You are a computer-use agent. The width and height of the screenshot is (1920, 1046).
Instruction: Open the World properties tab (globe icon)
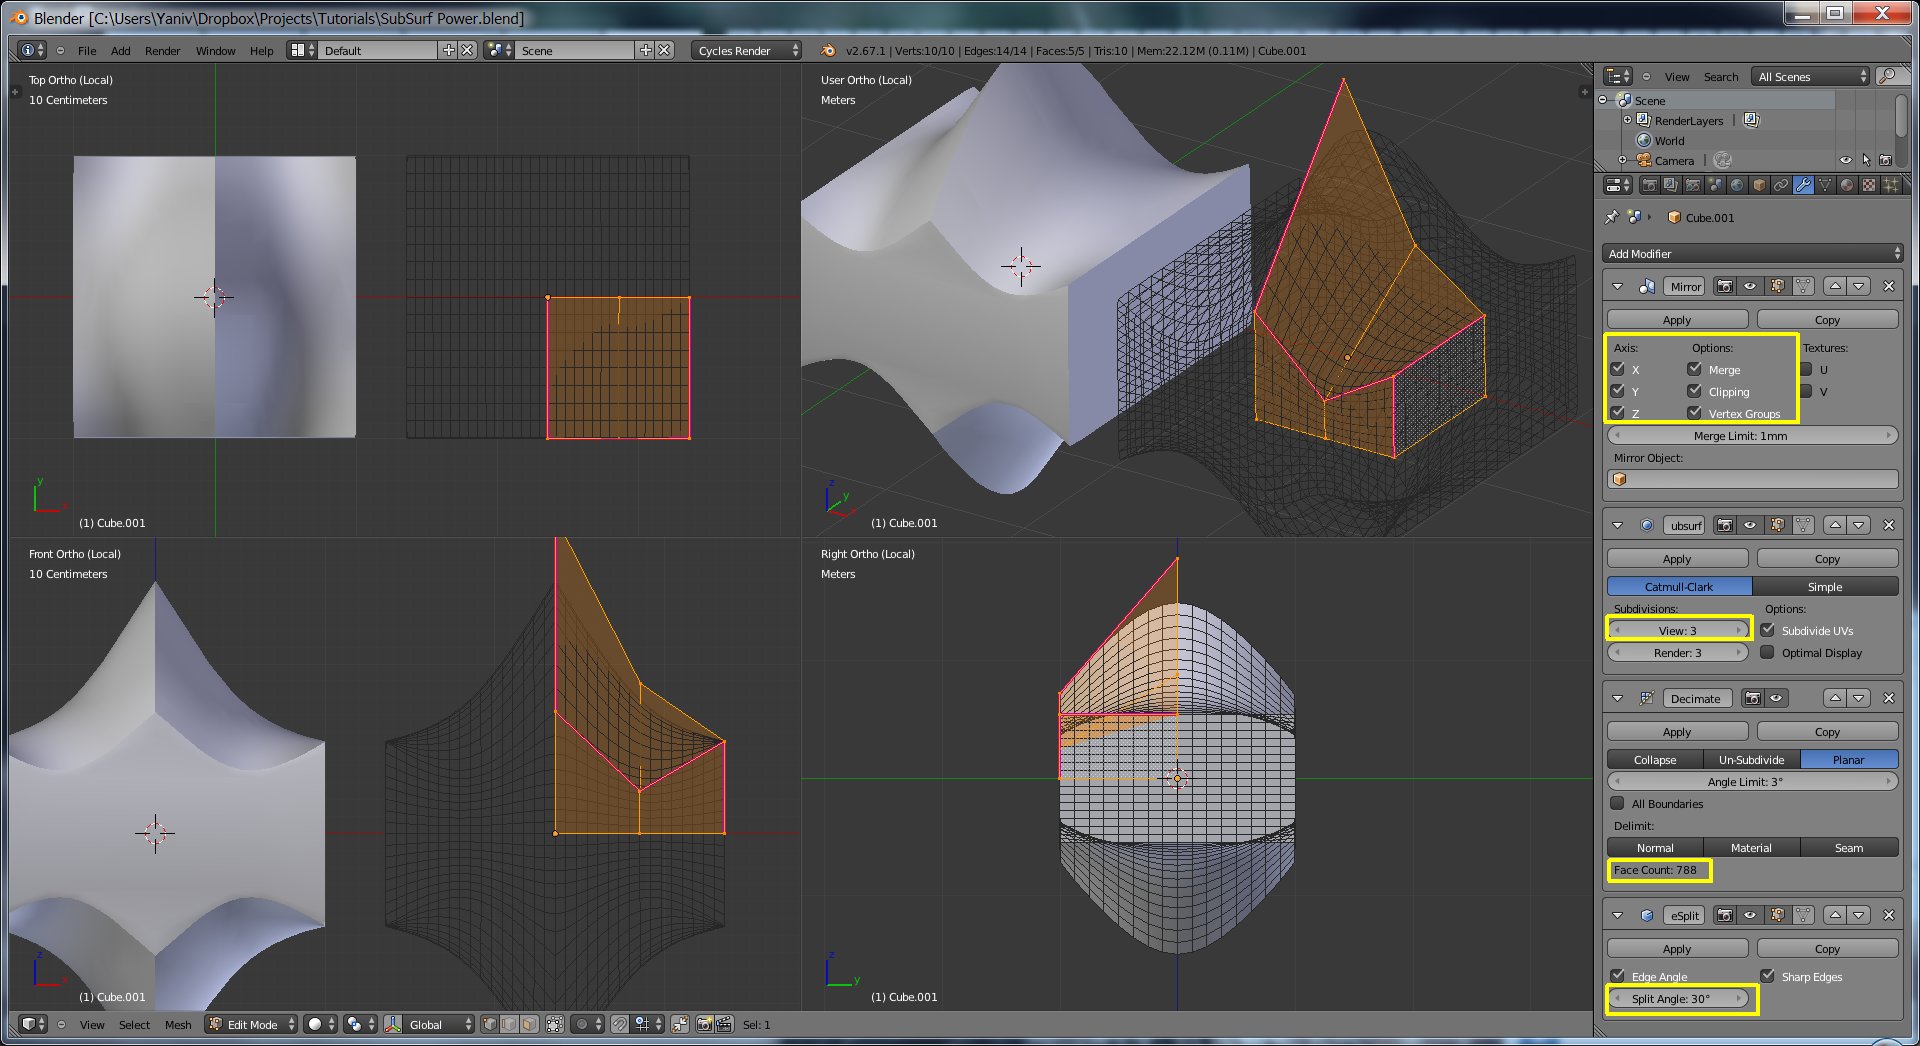click(x=1737, y=185)
